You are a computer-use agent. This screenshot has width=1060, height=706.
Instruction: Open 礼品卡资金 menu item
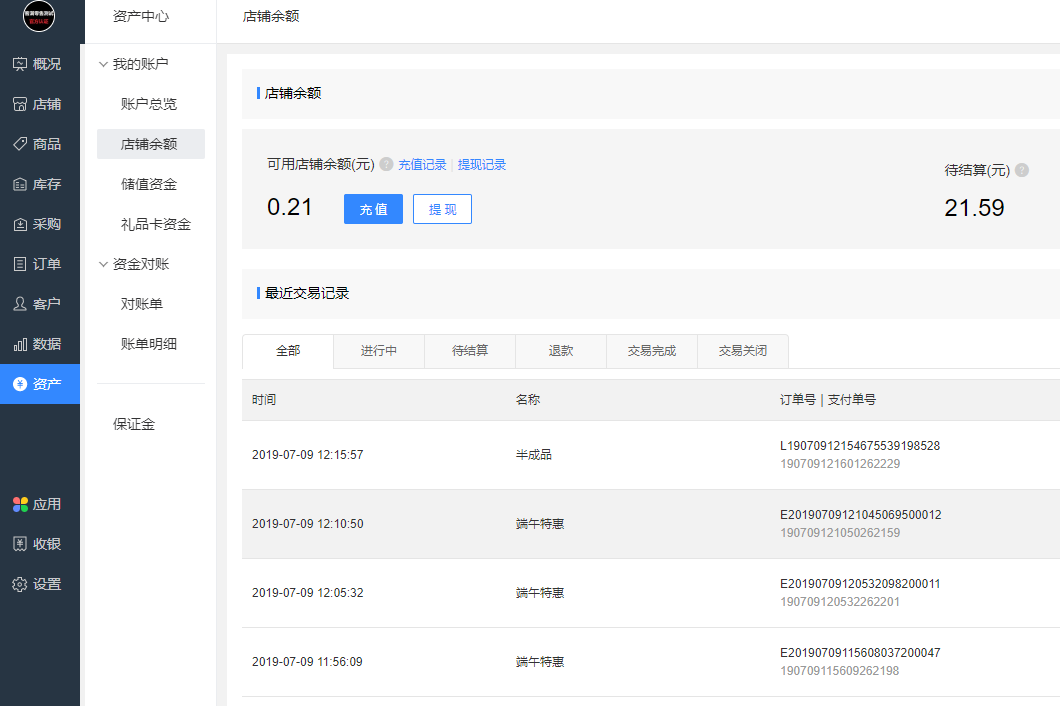click(155, 224)
